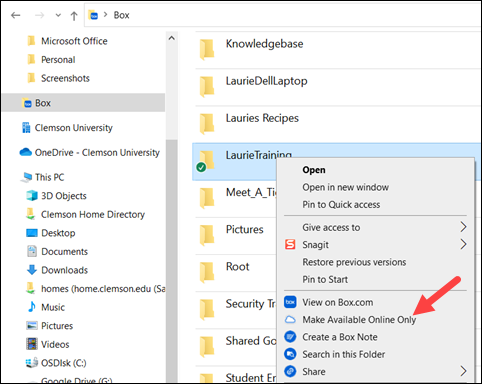Click the Lauries Recipes folder icon
Screen dimensions: 482x384
pyautogui.click(x=207, y=123)
